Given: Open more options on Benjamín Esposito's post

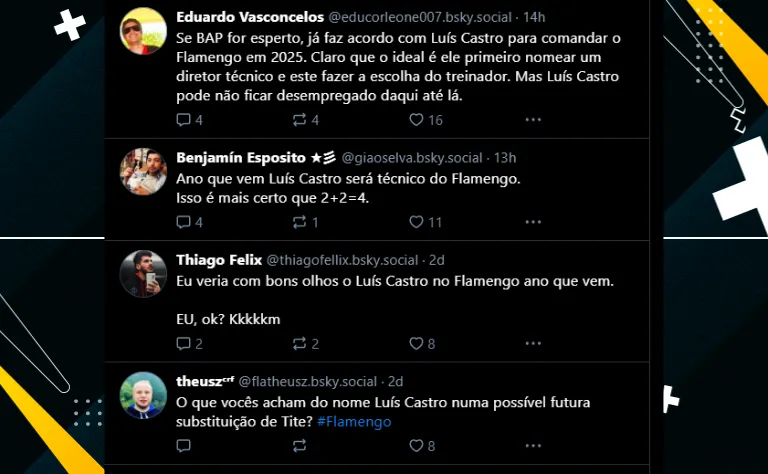Looking at the screenshot, I should pos(533,222).
